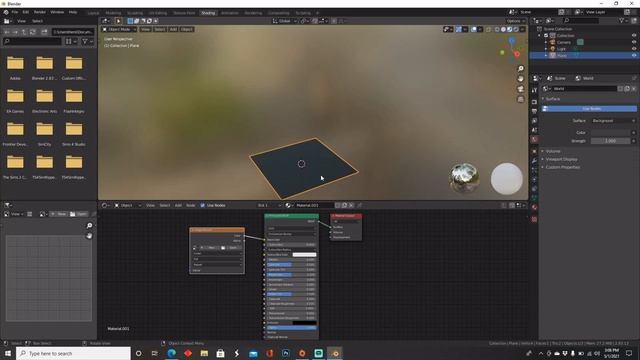Viewport: 640px width, 360px height.
Task: Hide the Camera via its eye icon
Action: click(634, 42)
